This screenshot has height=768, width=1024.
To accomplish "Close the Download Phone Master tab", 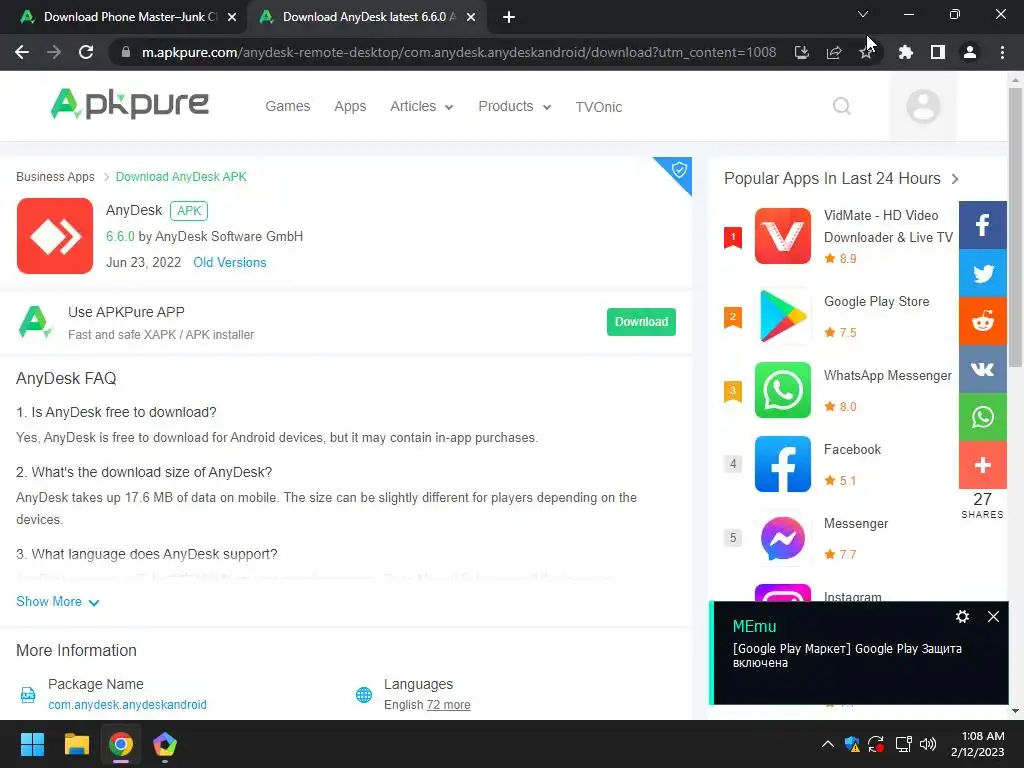I will (x=232, y=18).
